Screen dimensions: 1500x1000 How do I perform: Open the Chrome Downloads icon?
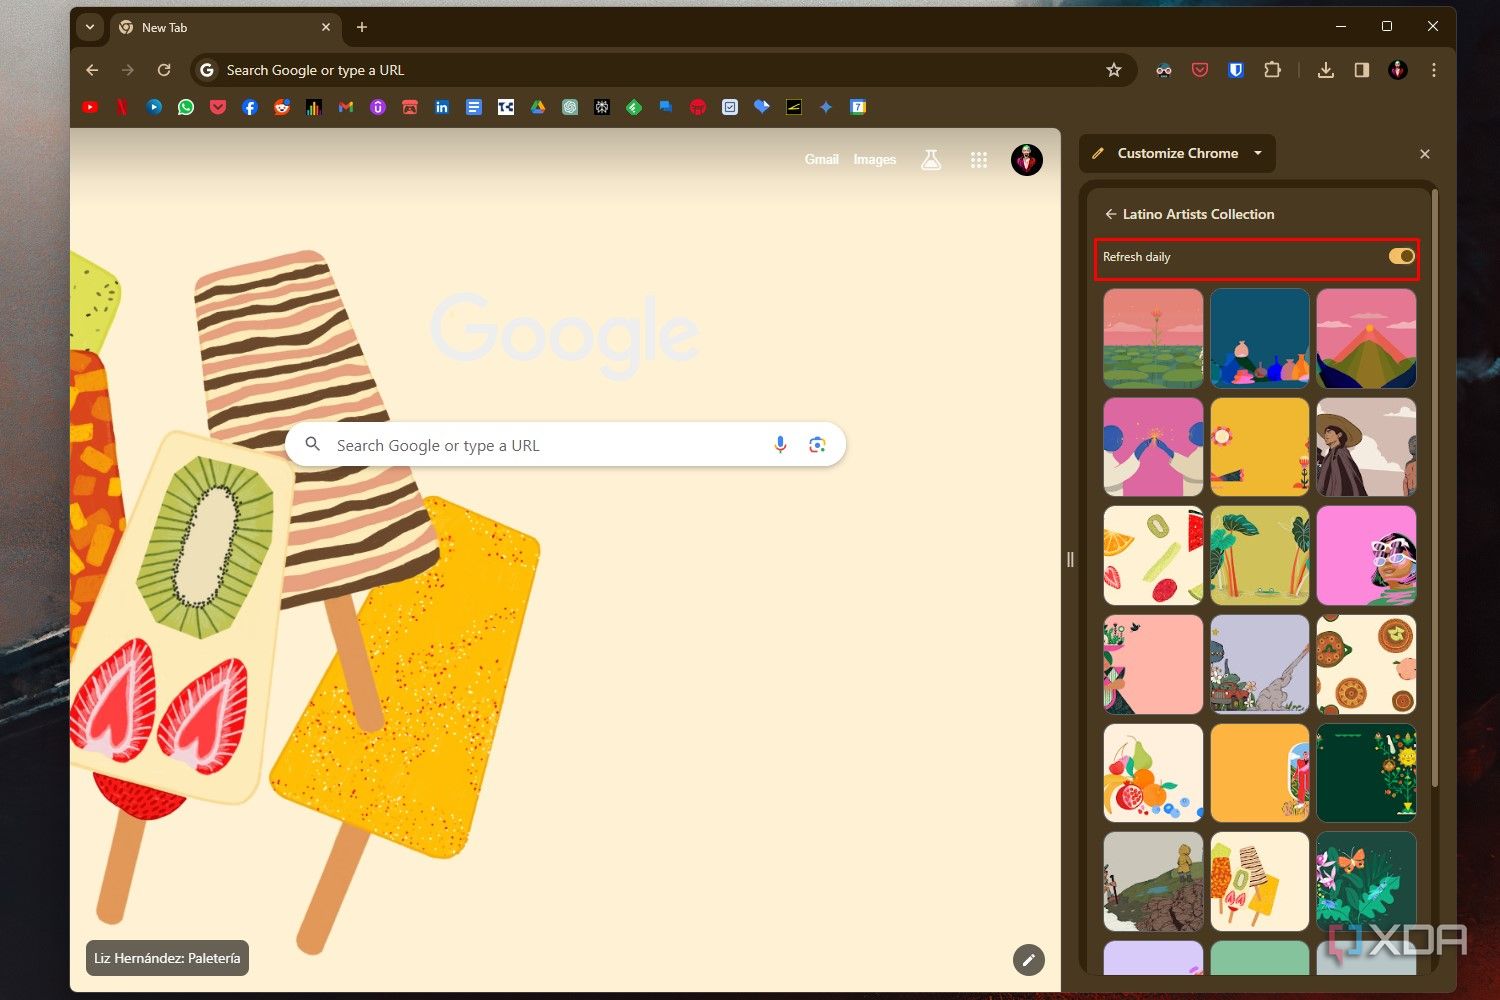(x=1326, y=69)
